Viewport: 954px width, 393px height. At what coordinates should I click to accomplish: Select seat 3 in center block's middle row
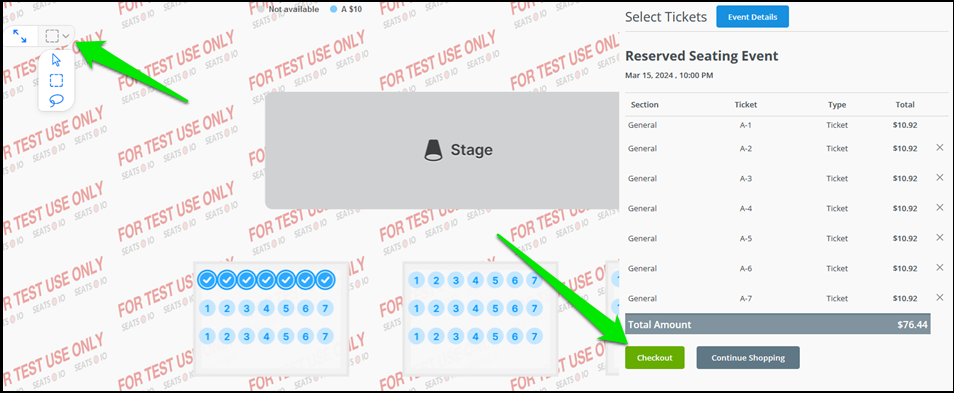[456, 308]
